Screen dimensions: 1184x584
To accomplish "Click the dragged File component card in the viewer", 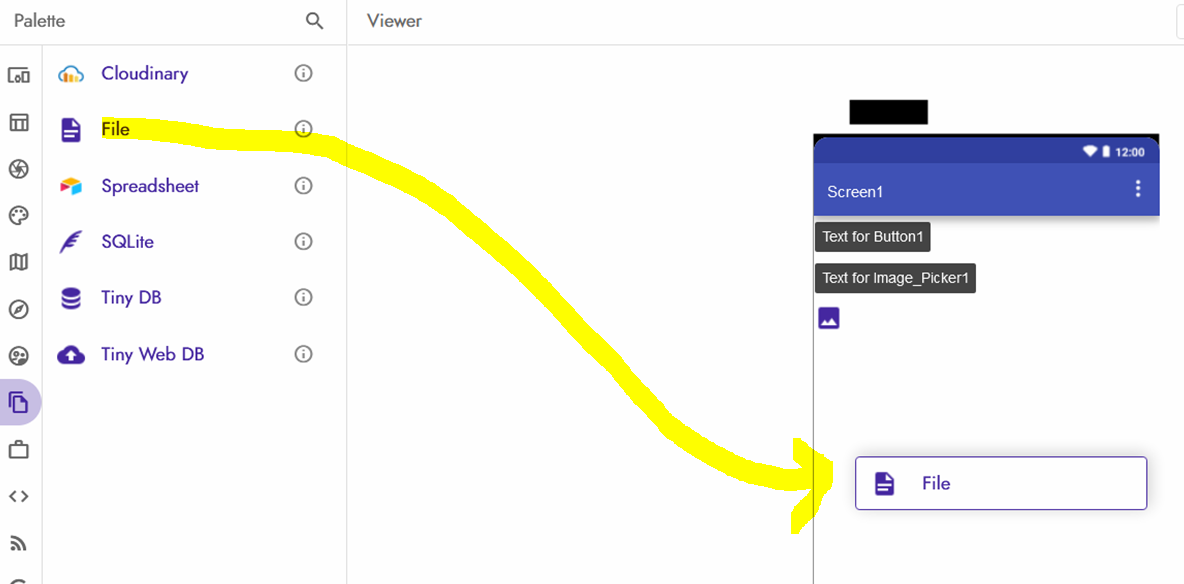I will [1001, 483].
